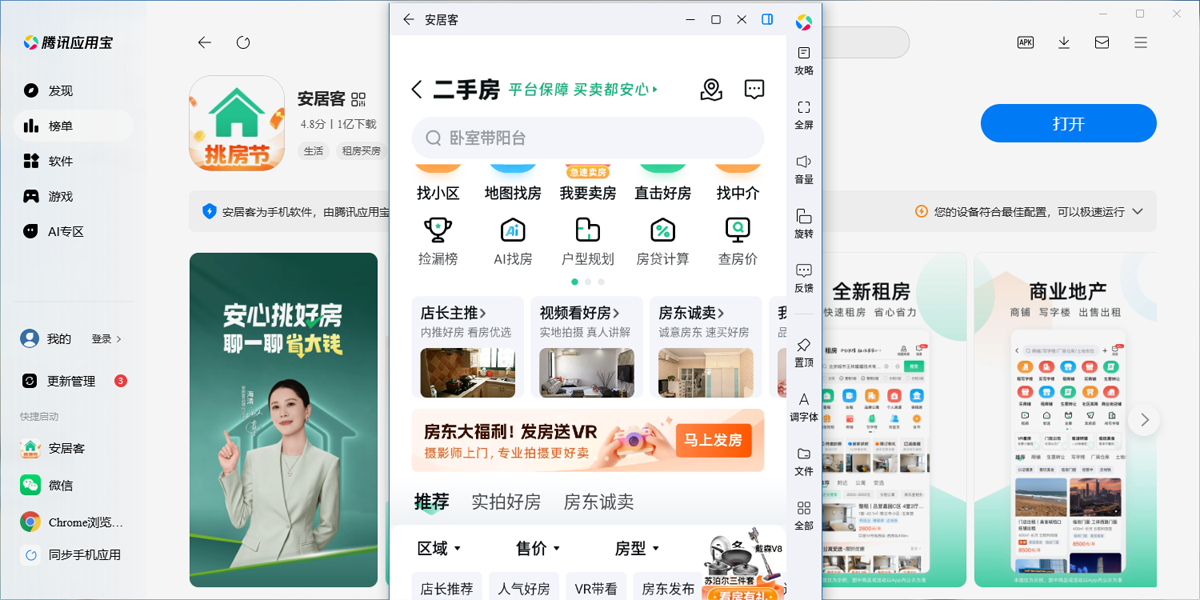Open 音量 control in side panel
Screen dimensions: 1200x600
(804, 169)
